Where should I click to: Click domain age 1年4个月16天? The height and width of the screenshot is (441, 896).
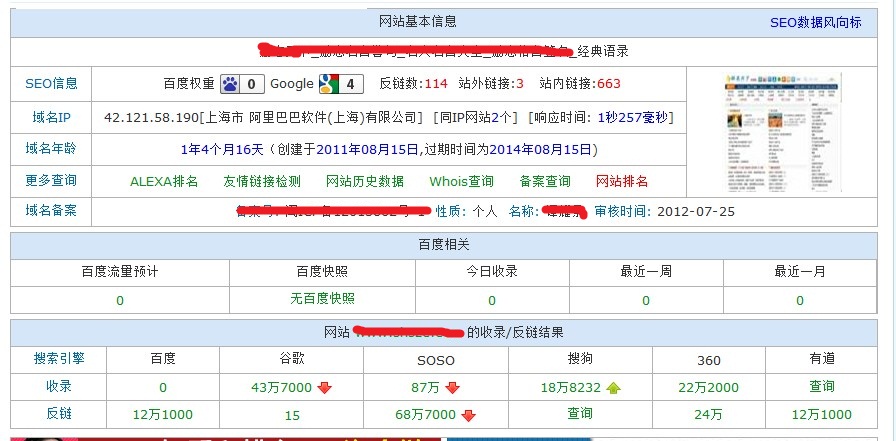222,150
